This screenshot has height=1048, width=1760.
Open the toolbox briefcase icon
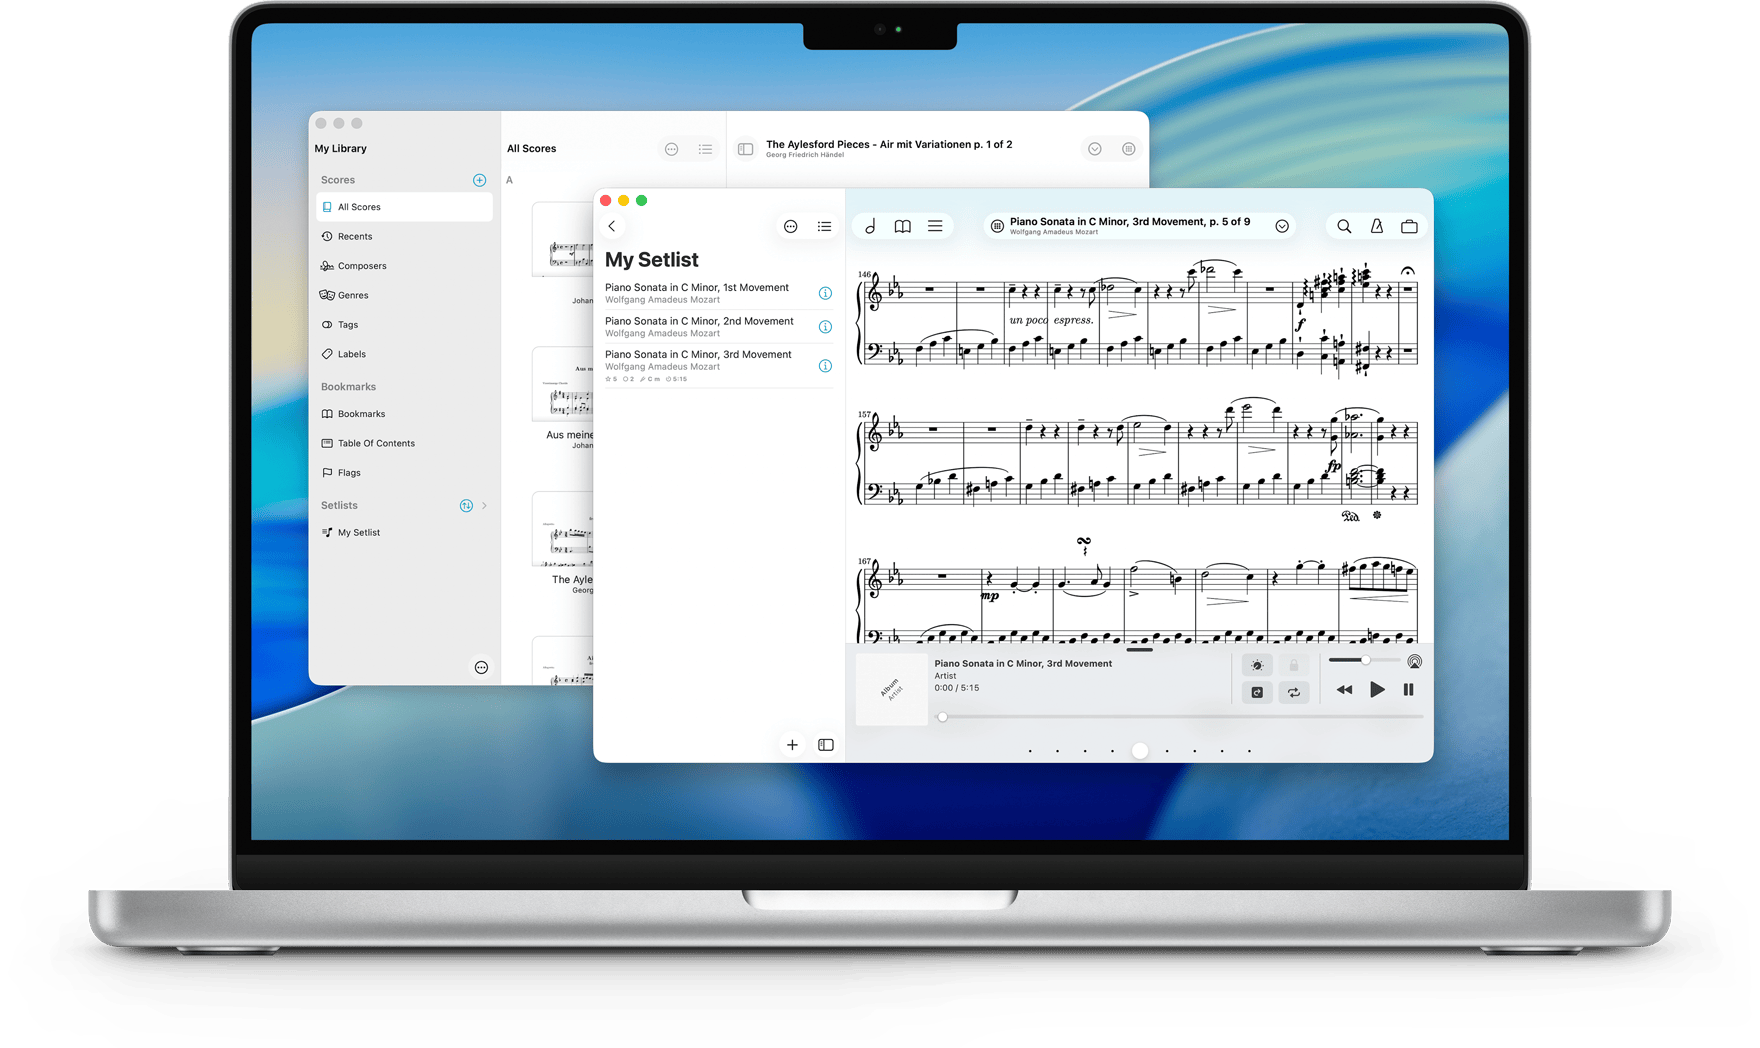coord(1409,227)
